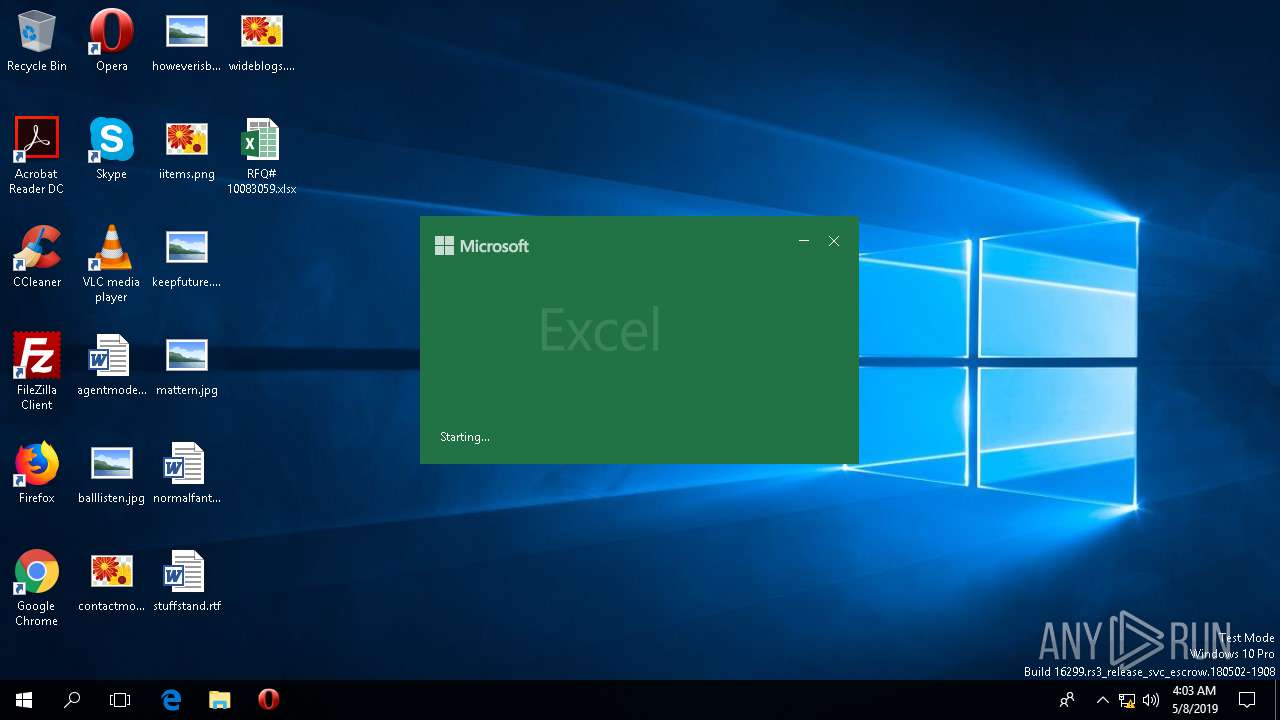The width and height of the screenshot is (1280, 720).
Task: Open the Action Center notifications icon
Action: pyautogui.click(x=1247, y=700)
